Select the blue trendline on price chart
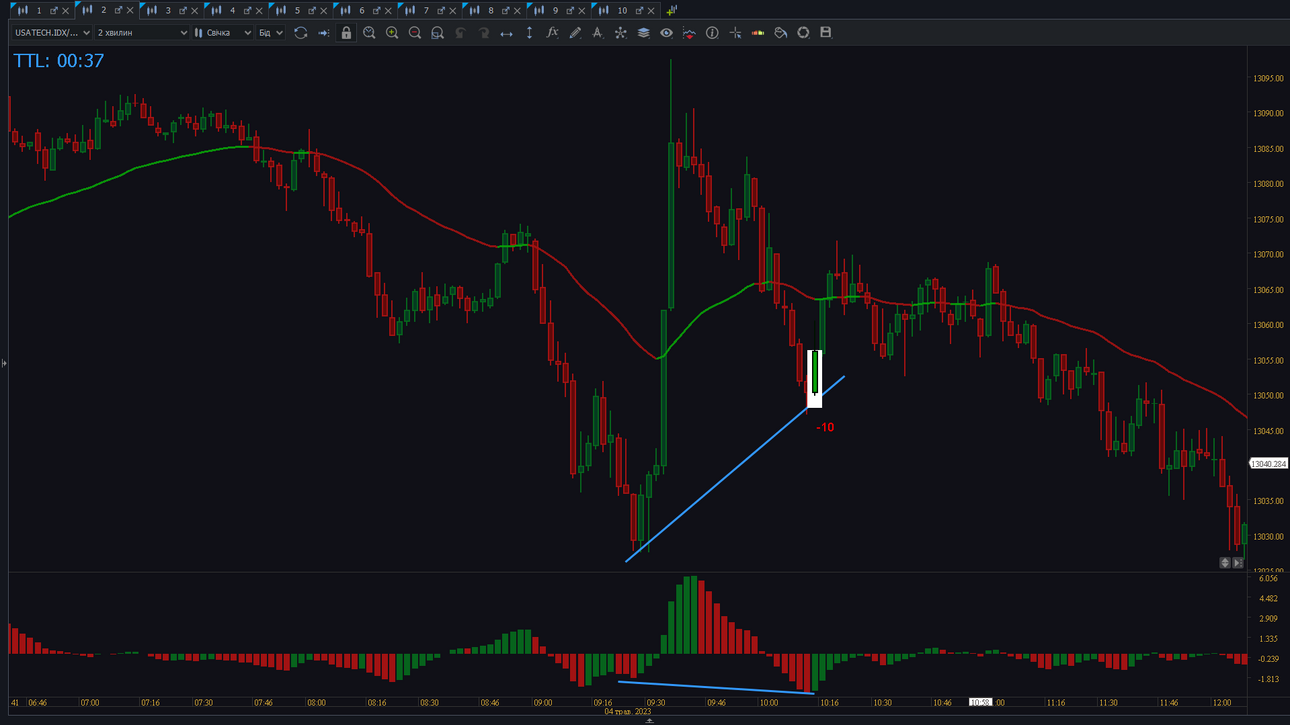Screen dimensions: 1290x725 pyautogui.click(x=735, y=469)
